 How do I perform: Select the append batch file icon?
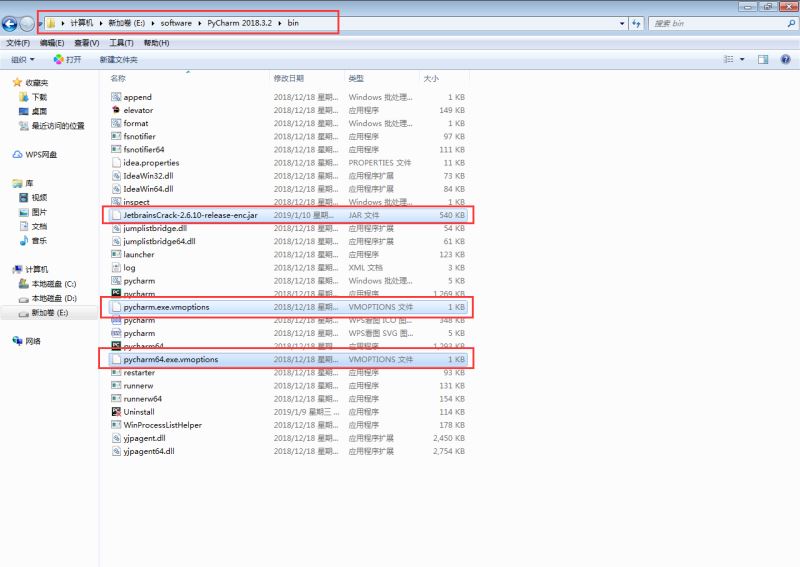[116, 97]
